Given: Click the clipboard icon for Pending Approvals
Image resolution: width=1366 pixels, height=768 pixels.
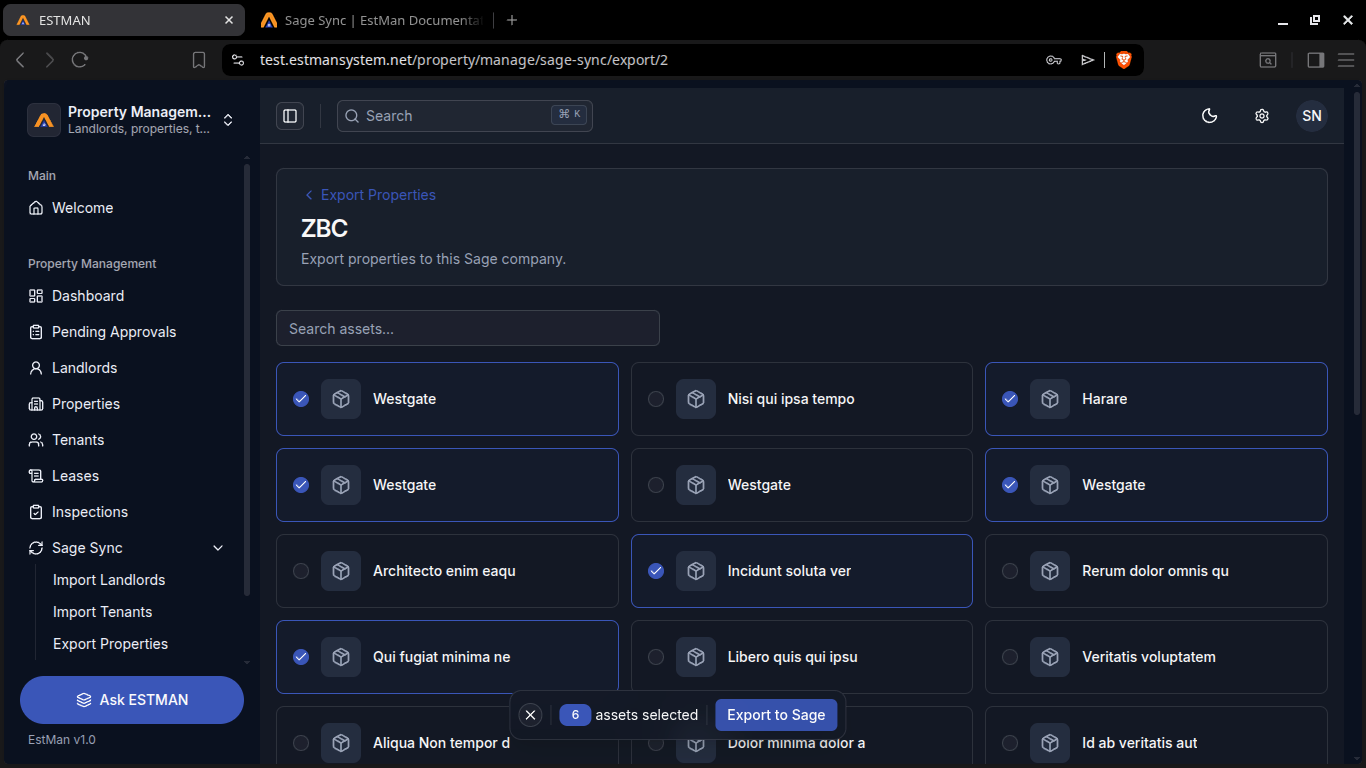Looking at the screenshot, I should 36,332.
